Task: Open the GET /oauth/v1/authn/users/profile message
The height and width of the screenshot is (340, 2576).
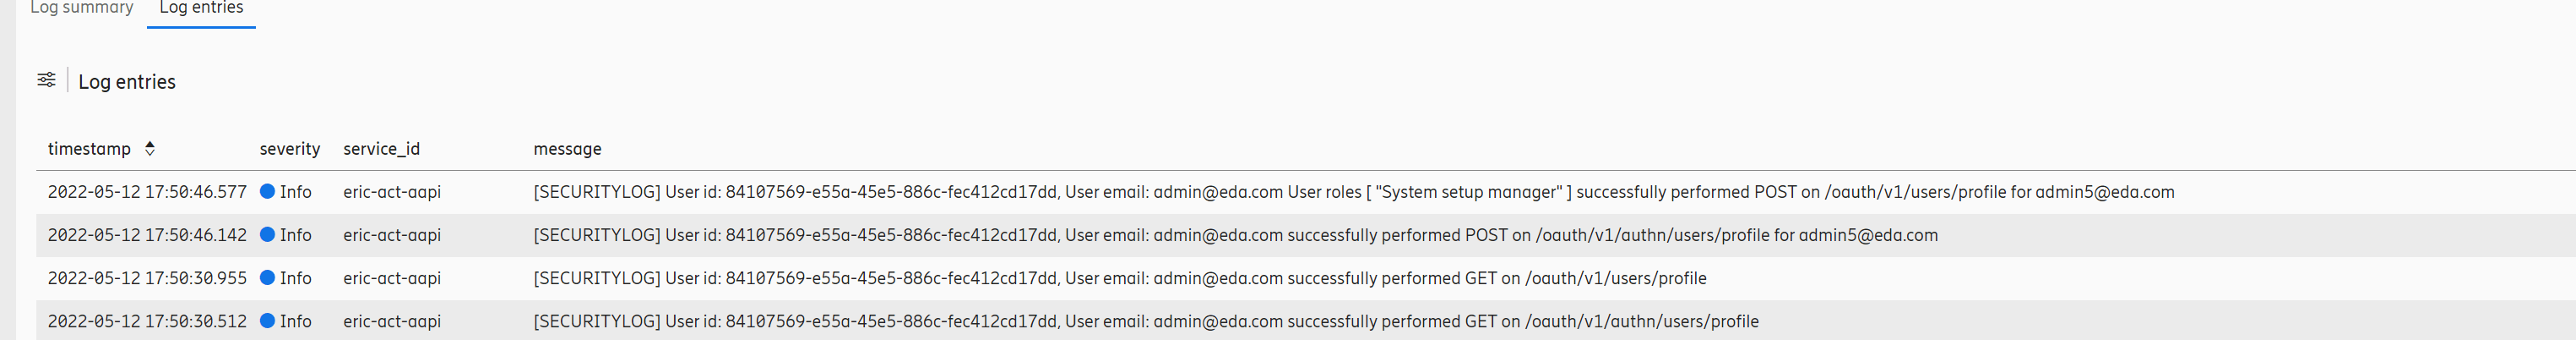Action: coord(1145,320)
